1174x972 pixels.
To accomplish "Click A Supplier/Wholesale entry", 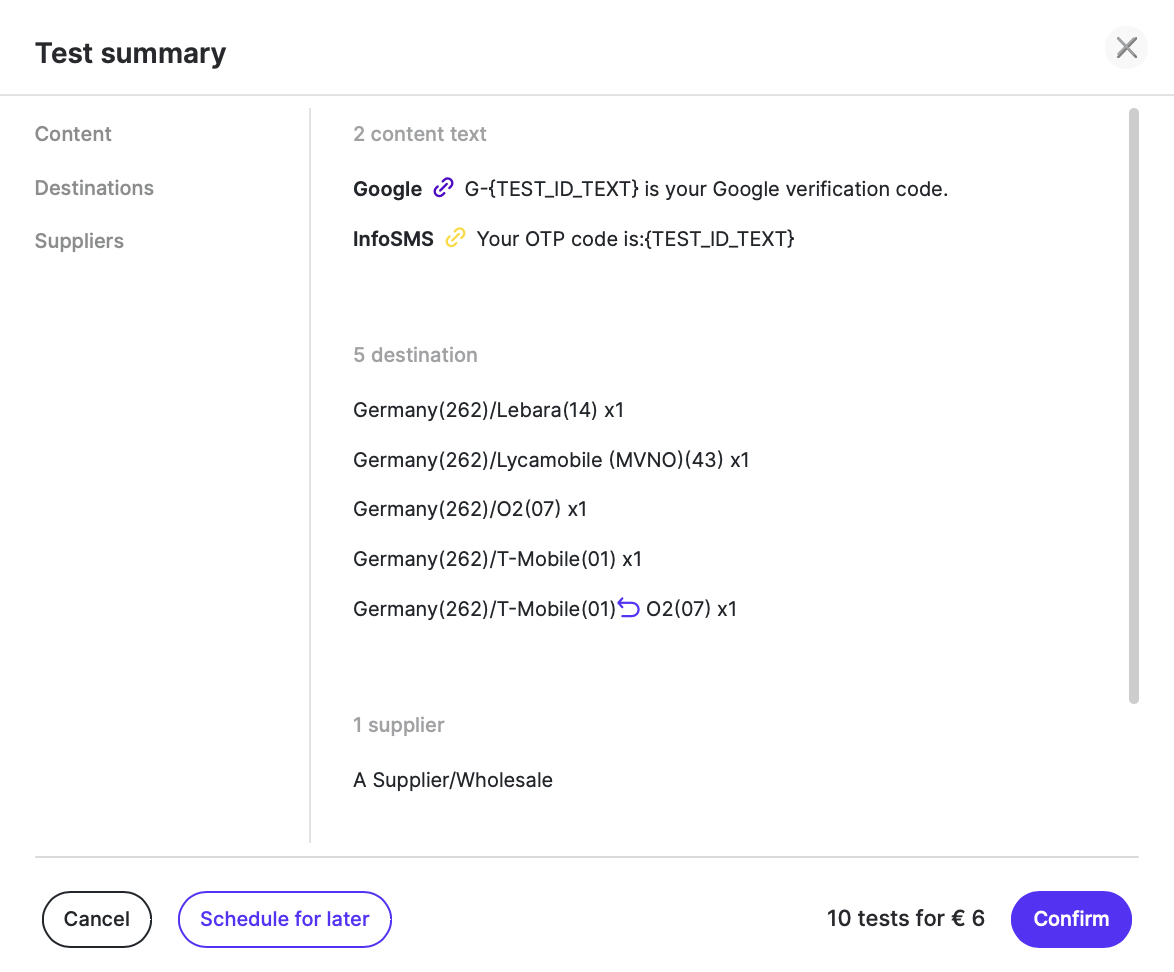I will (453, 780).
